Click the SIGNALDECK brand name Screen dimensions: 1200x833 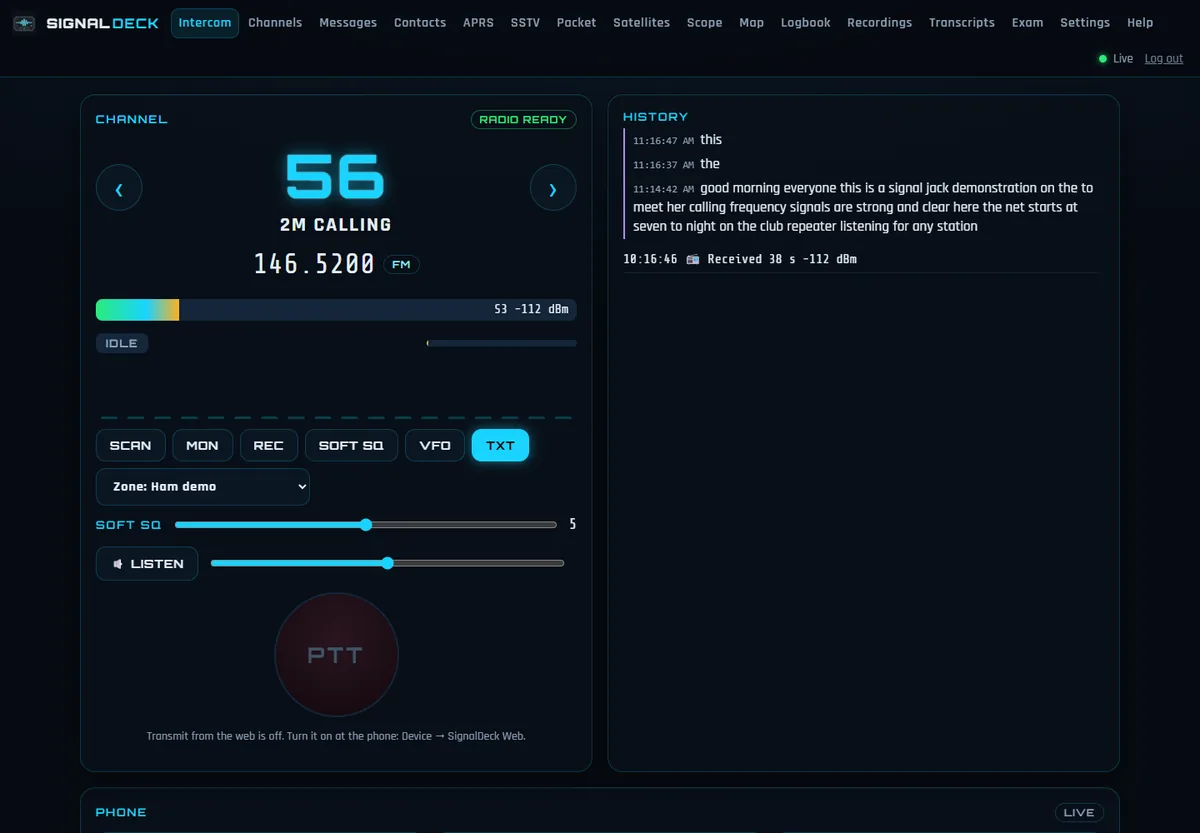pyautogui.click(x=103, y=23)
